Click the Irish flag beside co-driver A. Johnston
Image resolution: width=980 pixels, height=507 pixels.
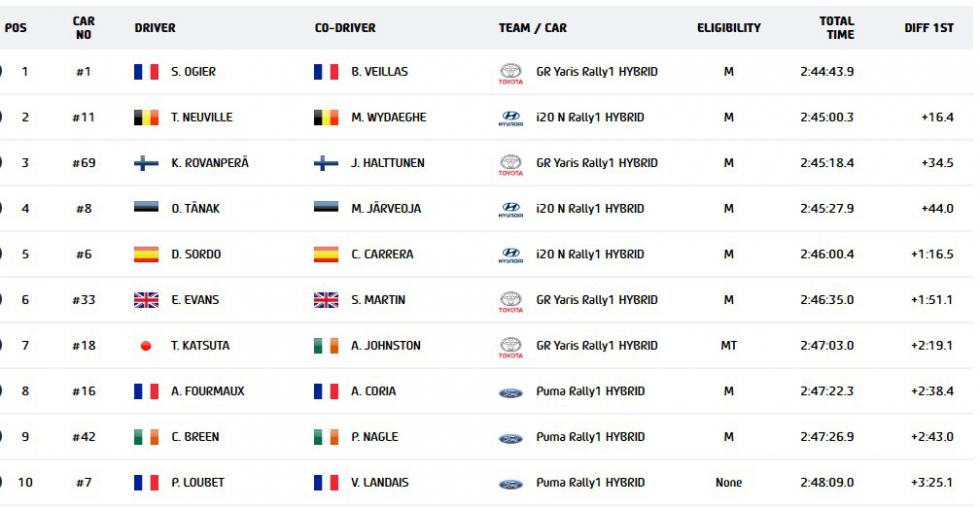click(326, 346)
